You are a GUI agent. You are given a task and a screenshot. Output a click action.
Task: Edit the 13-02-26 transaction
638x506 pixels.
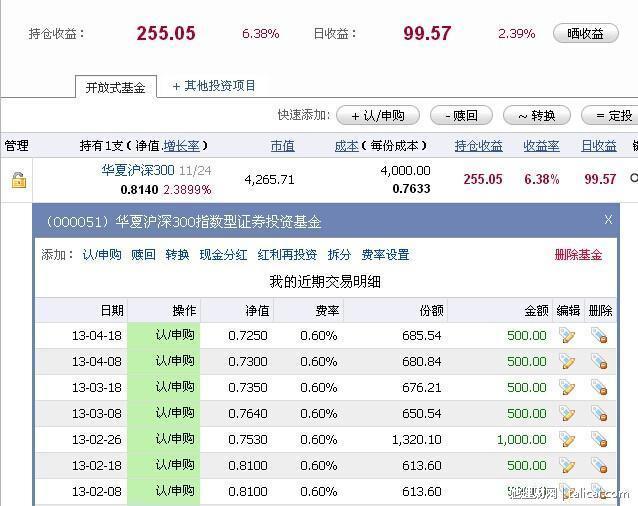click(567, 440)
